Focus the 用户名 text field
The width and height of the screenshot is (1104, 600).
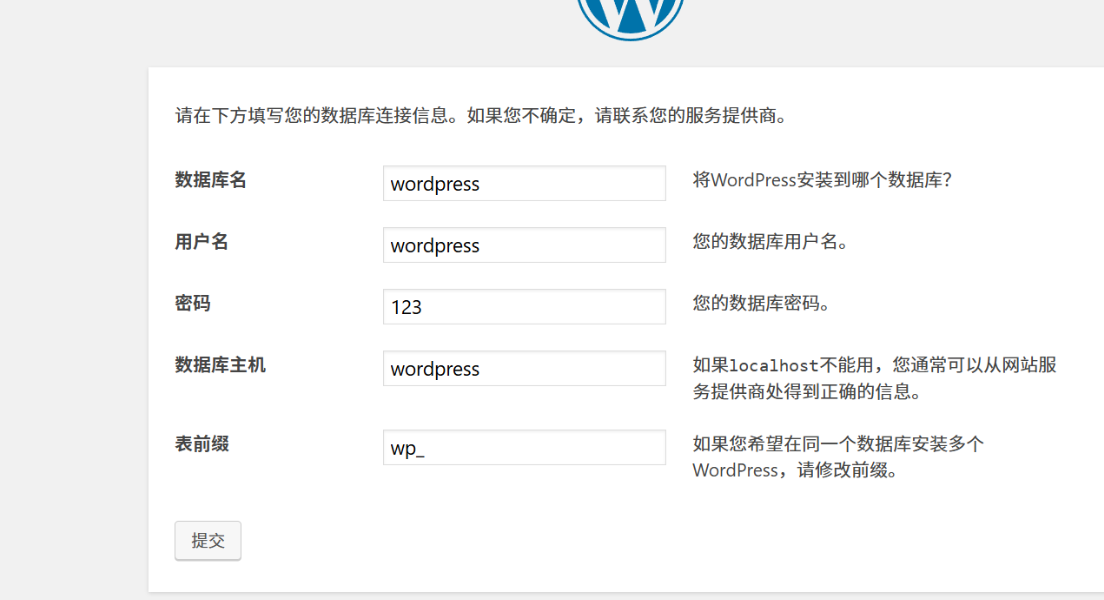[x=524, y=245]
